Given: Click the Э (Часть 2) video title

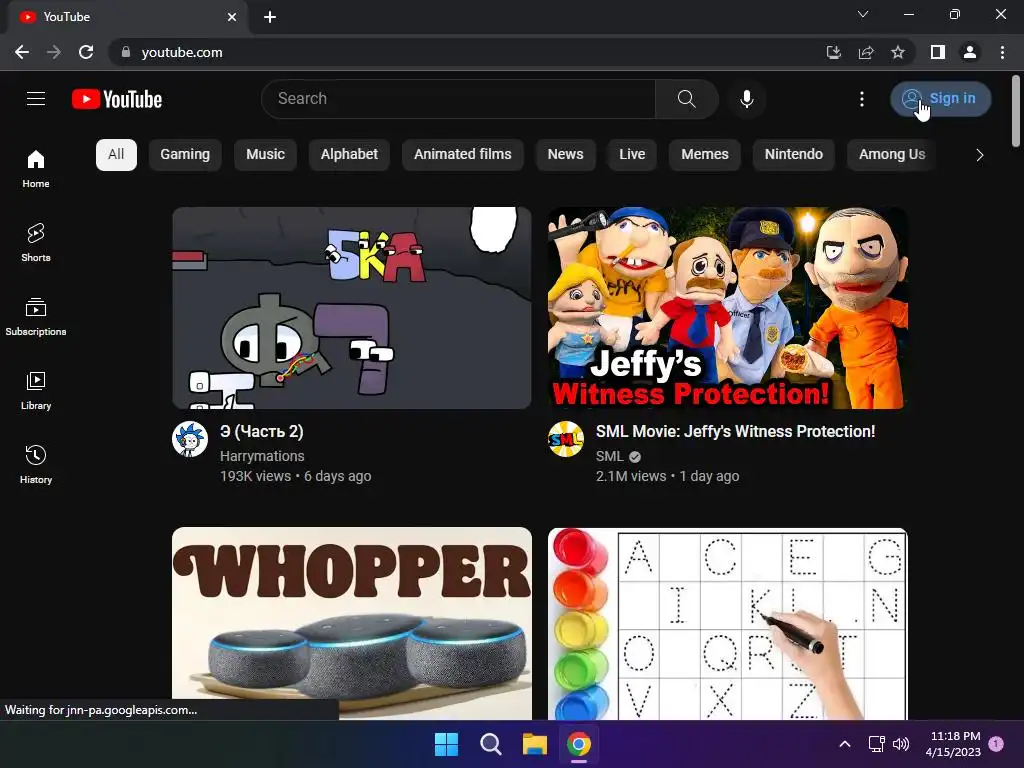Looking at the screenshot, I should point(262,432).
